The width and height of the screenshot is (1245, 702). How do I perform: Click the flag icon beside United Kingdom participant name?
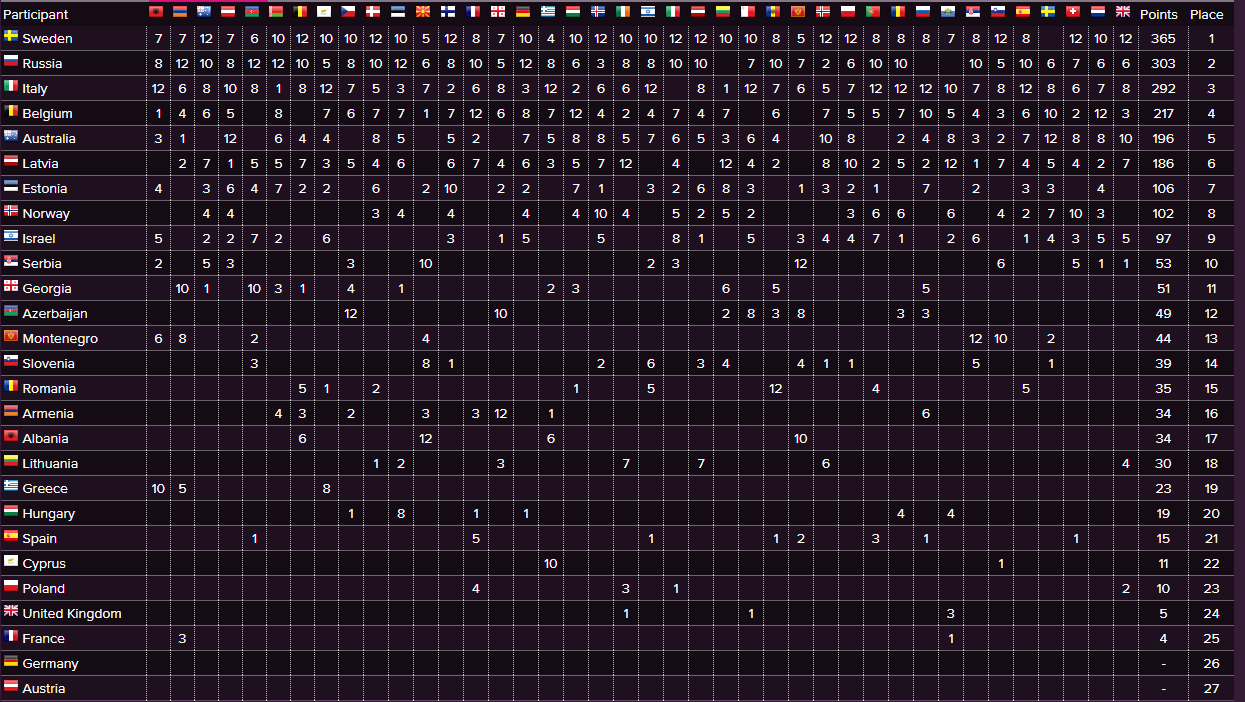tap(11, 611)
